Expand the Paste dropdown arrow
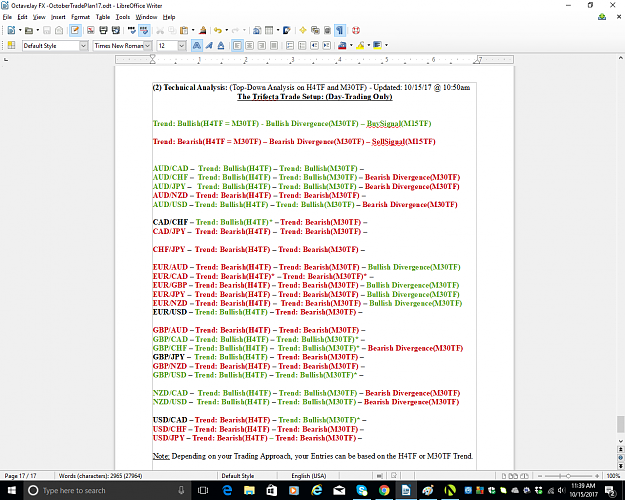Viewport: 625px width, 500px height. [193, 30]
